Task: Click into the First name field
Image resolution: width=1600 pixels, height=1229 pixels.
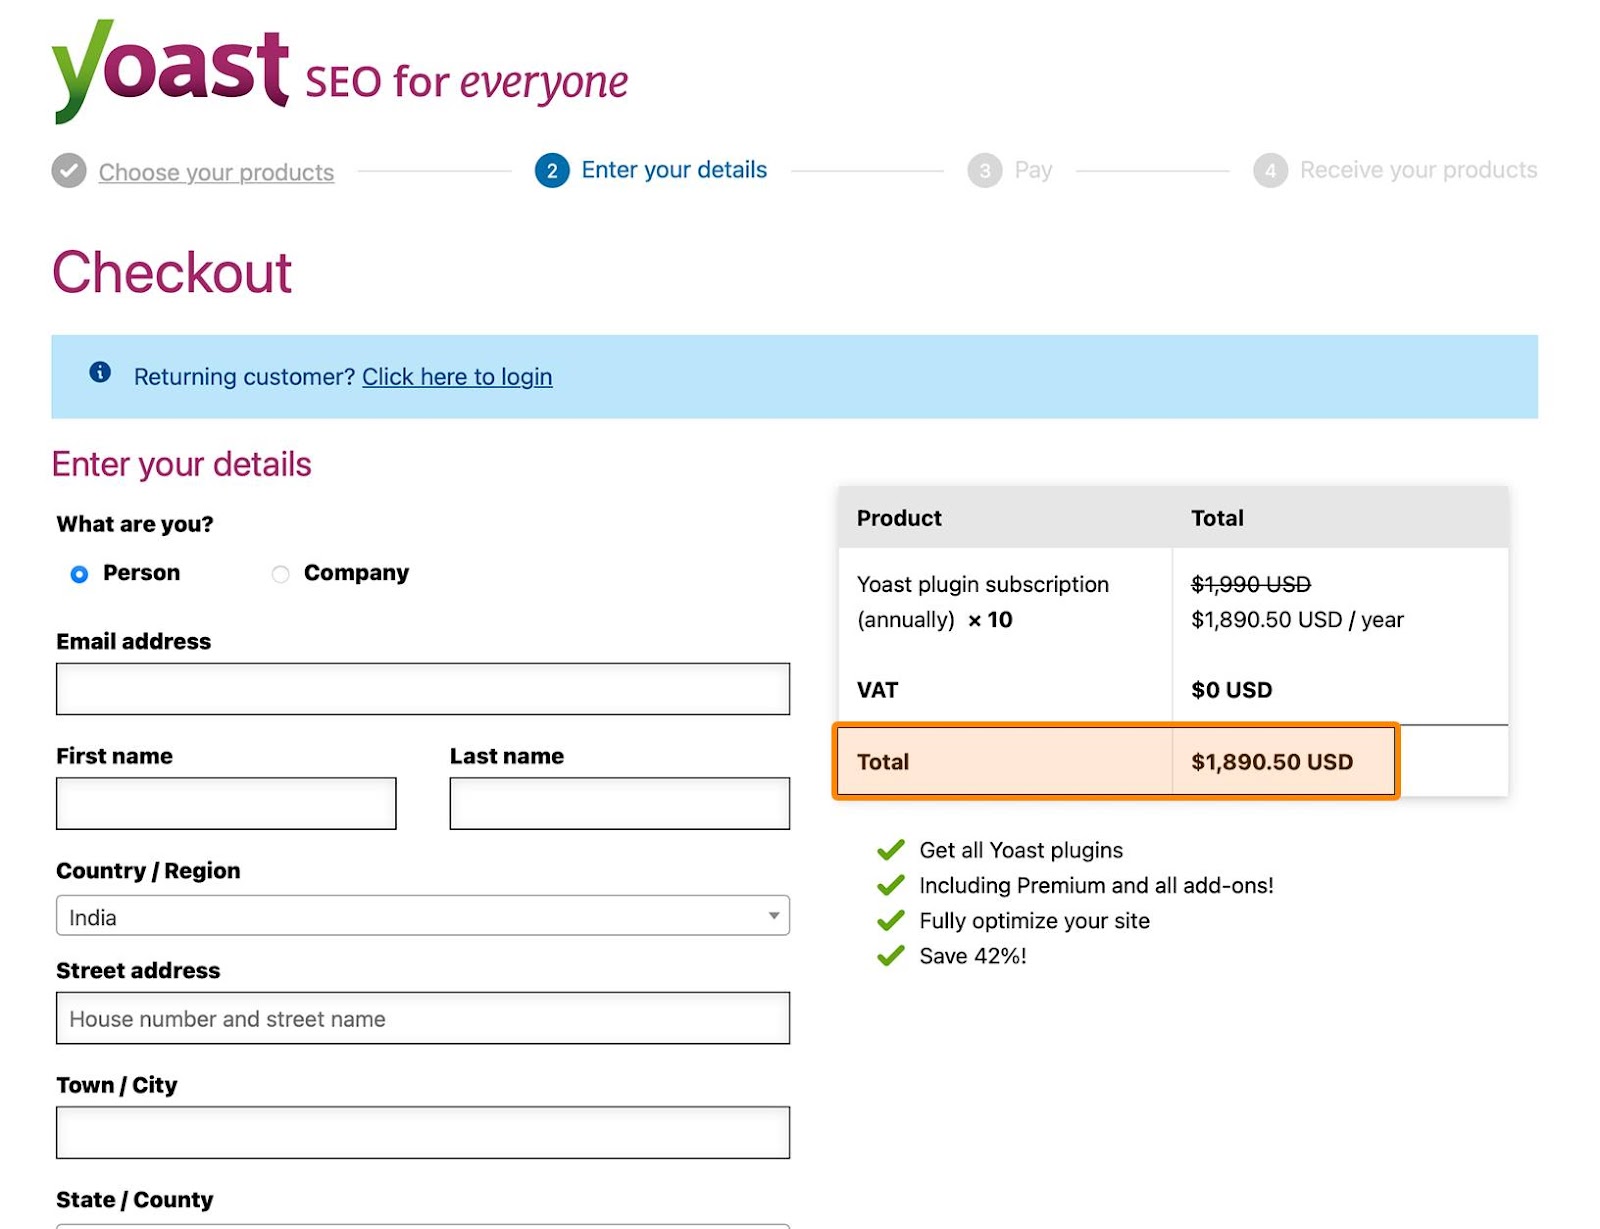Action: pyautogui.click(x=226, y=803)
